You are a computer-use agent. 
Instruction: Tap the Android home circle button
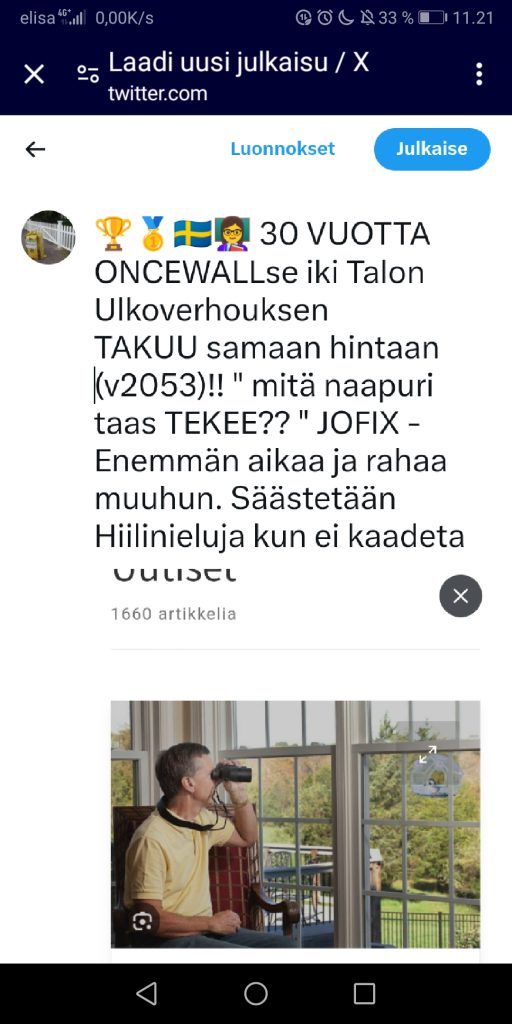(x=256, y=993)
